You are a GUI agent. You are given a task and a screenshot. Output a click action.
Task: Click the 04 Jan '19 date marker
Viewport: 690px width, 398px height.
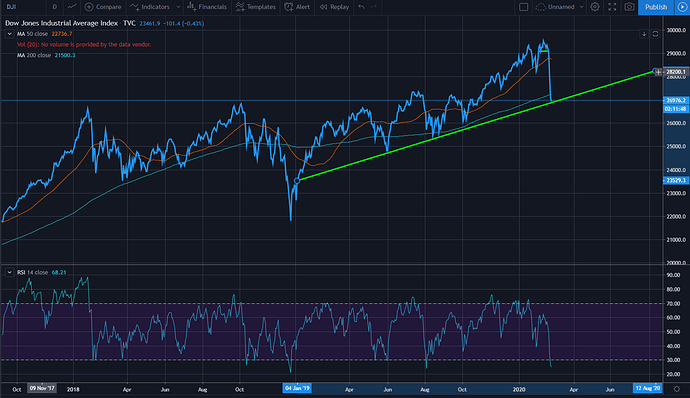coord(297,388)
